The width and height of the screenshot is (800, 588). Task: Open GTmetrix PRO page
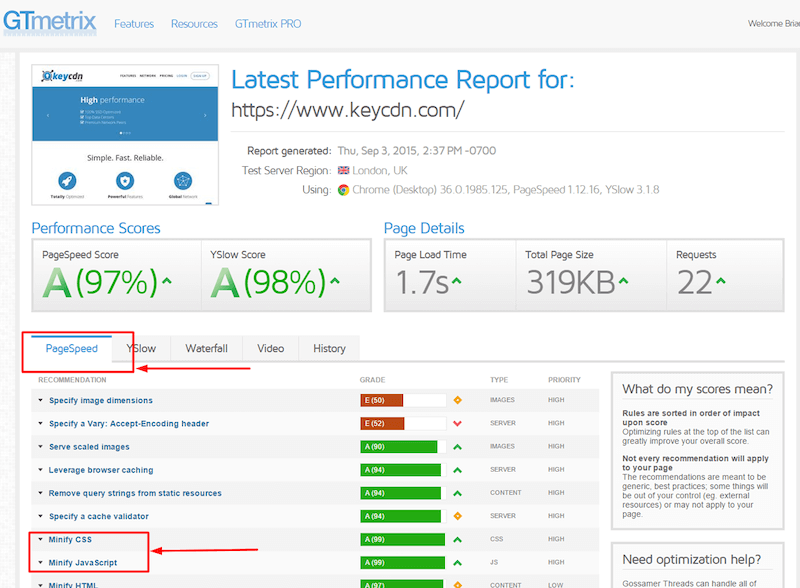tap(268, 24)
